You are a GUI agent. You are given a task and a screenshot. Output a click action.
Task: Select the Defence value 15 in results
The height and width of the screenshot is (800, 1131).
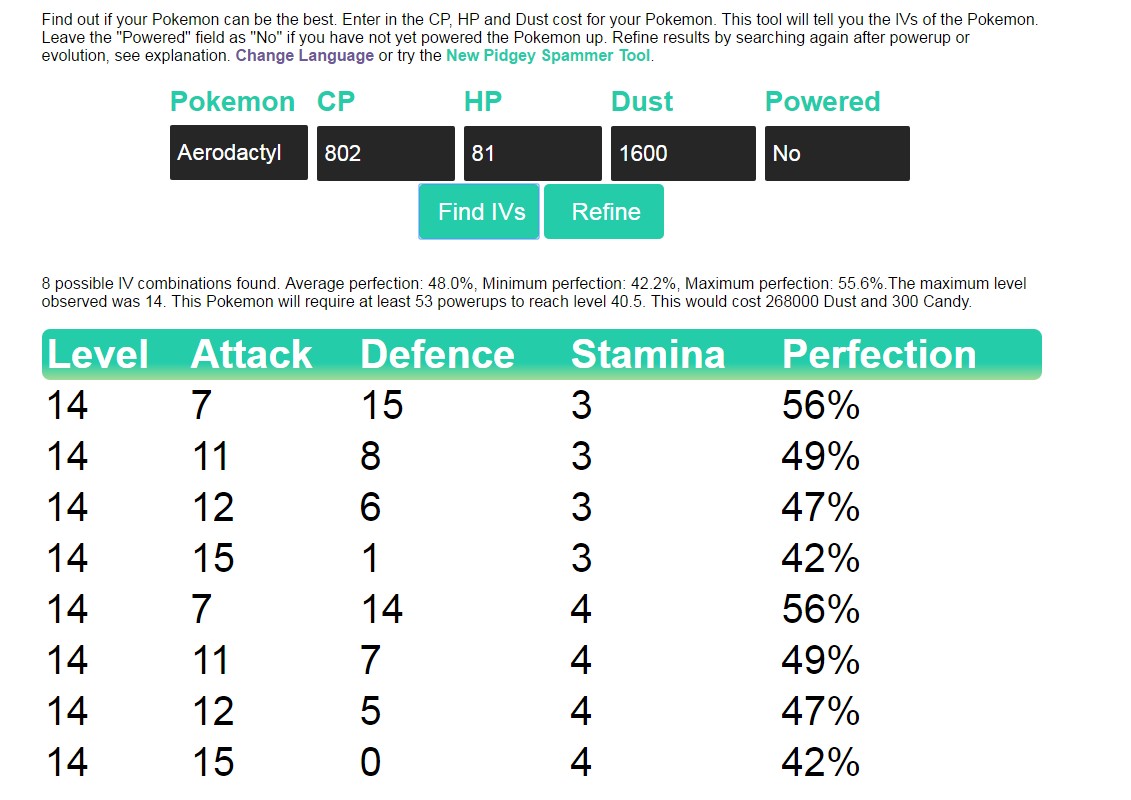pyautogui.click(x=381, y=406)
